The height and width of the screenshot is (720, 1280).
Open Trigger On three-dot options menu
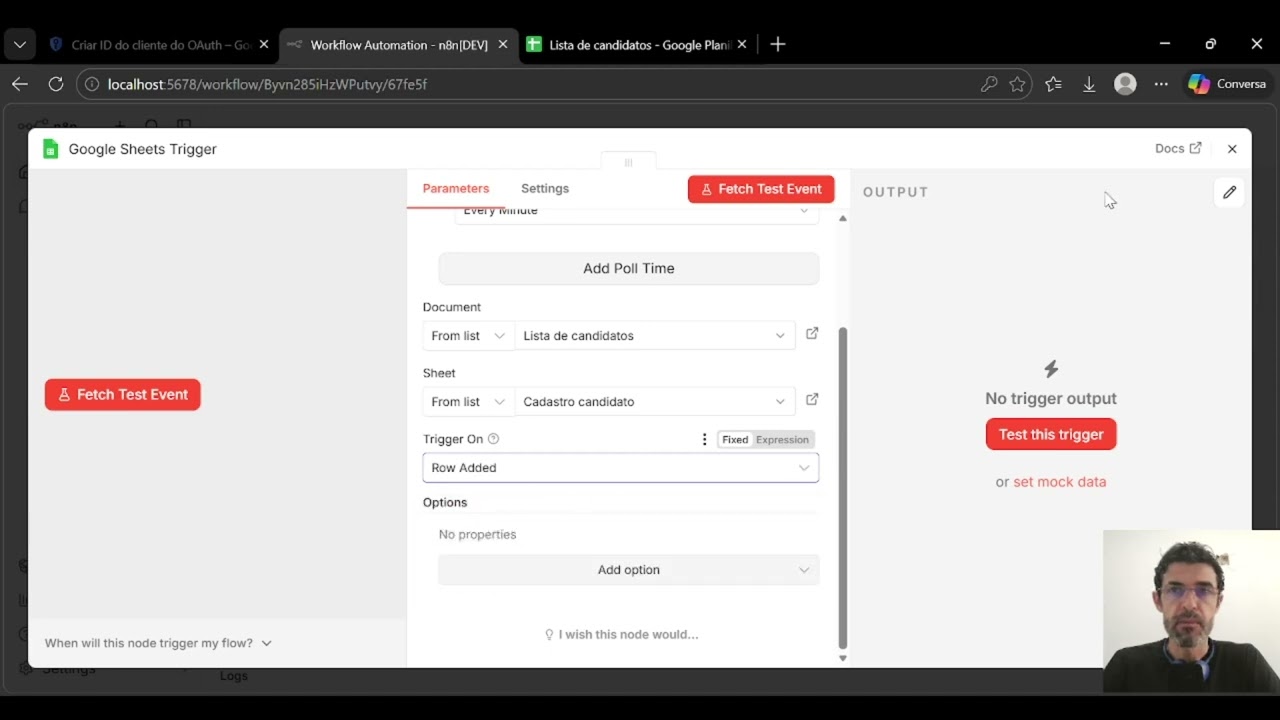pos(704,439)
